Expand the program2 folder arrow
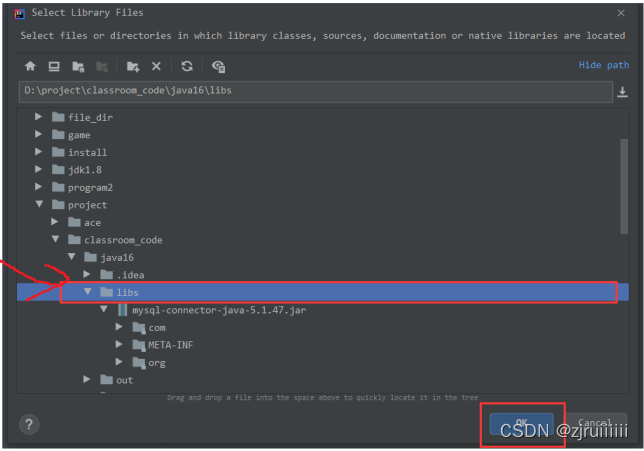This screenshot has width=644, height=451. coord(38,186)
